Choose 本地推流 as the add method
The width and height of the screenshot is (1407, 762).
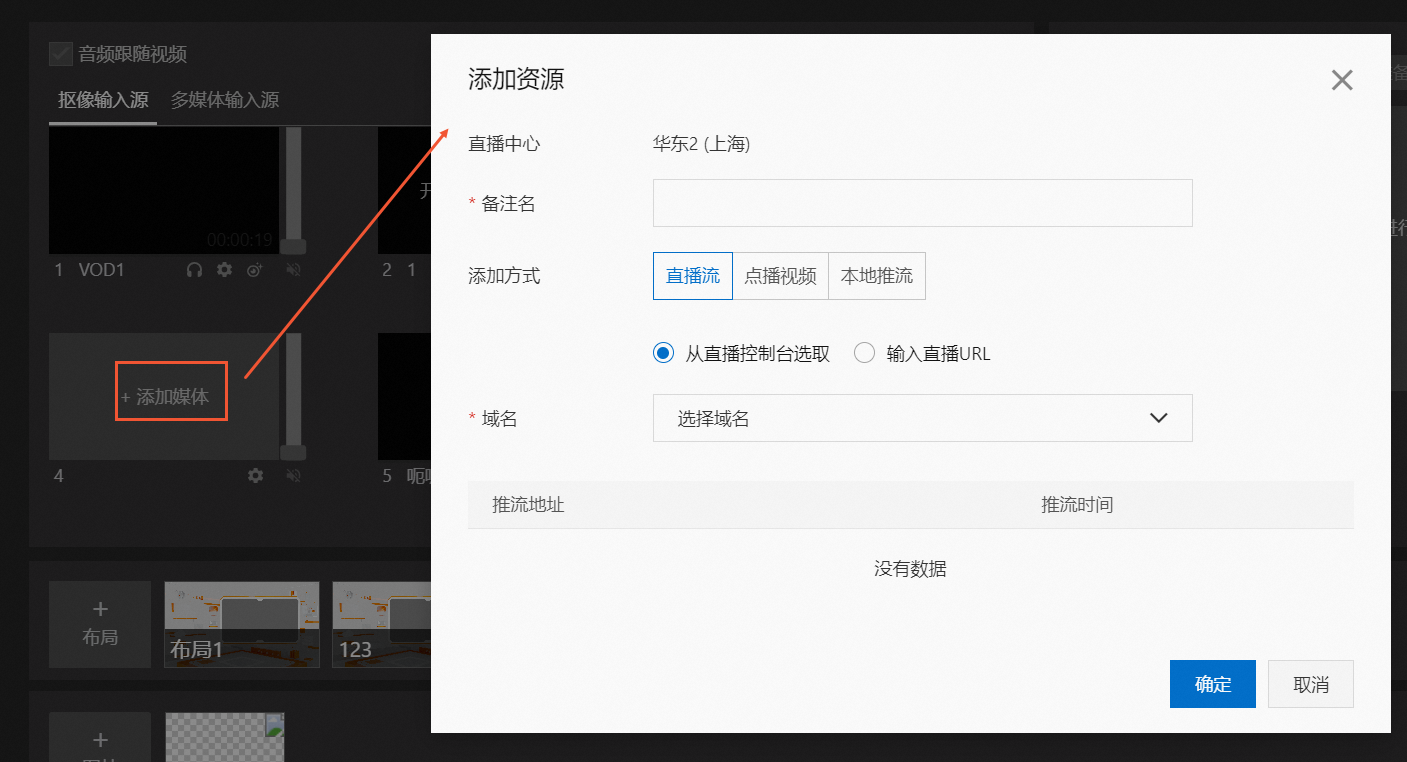click(877, 276)
